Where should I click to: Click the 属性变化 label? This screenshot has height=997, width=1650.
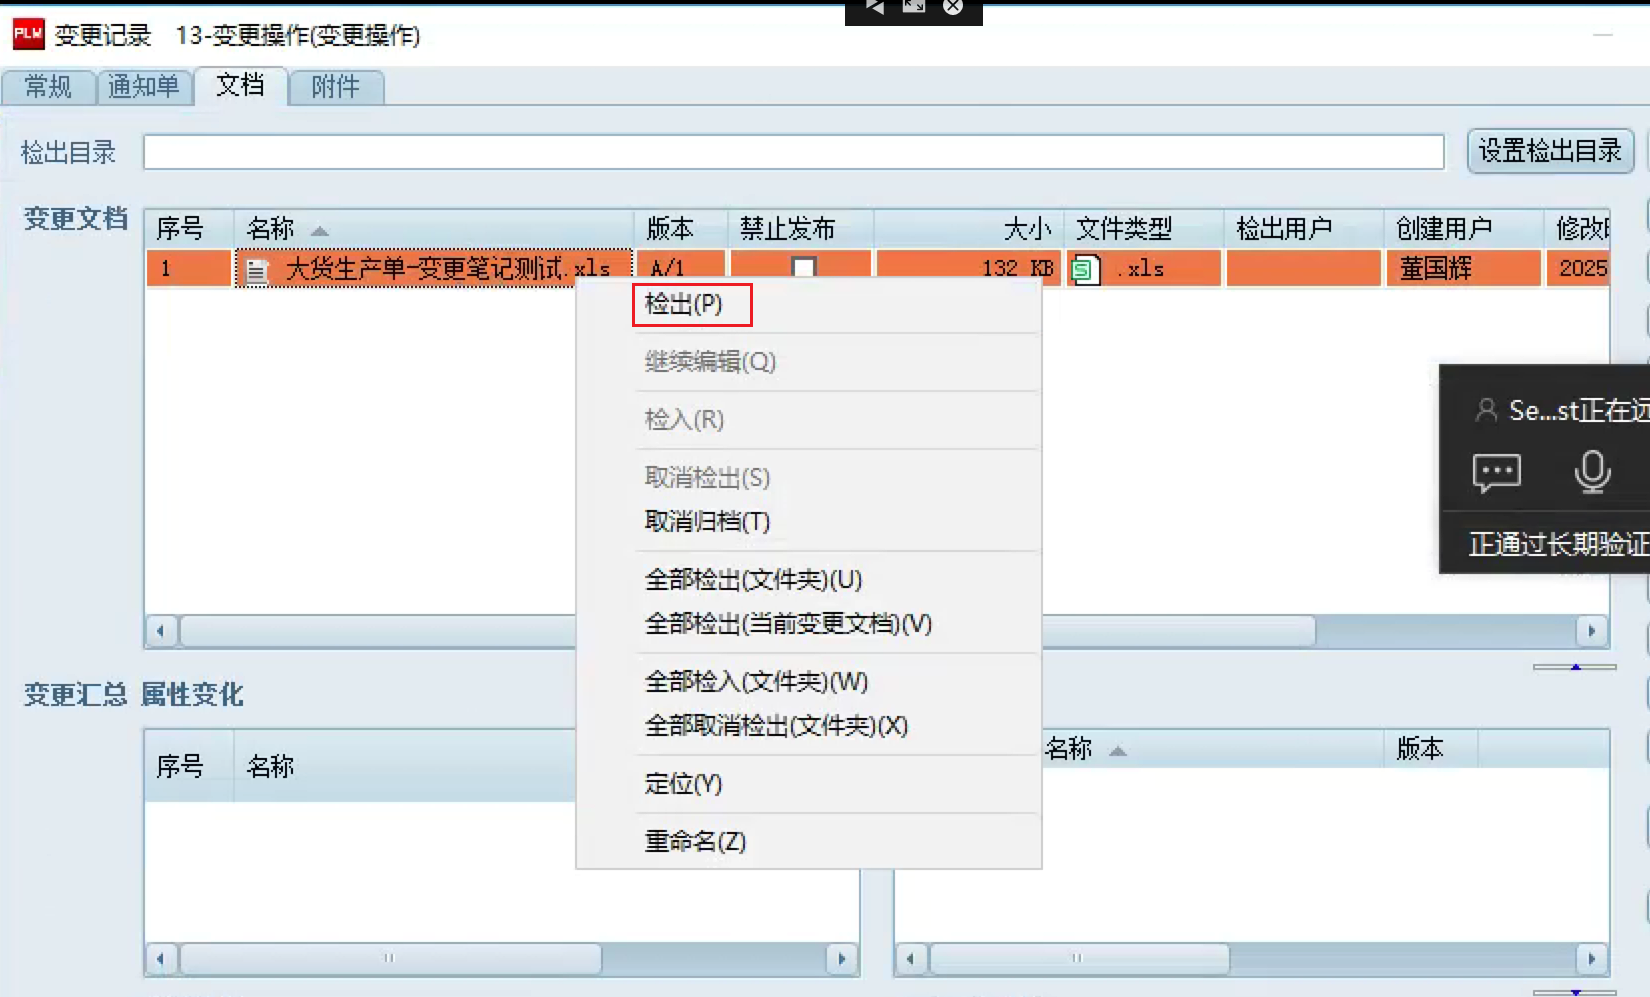pos(192,694)
